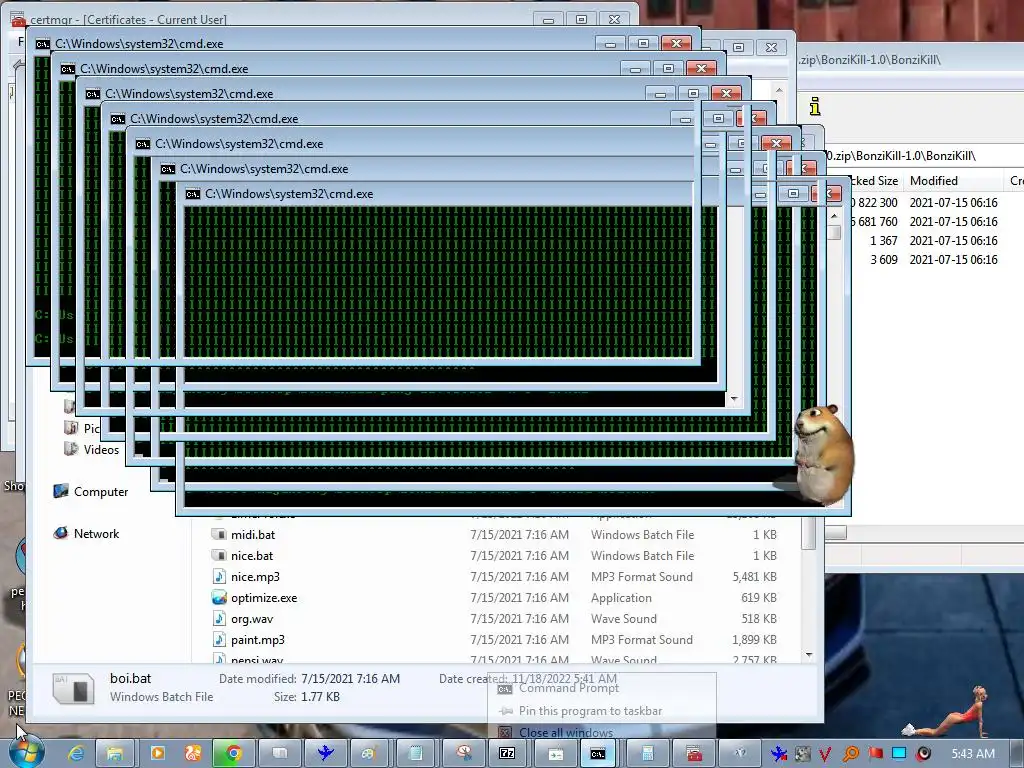Image resolution: width=1024 pixels, height=768 pixels.
Task: Open the Windows Media Player taskbar icon
Action: click(x=157, y=753)
